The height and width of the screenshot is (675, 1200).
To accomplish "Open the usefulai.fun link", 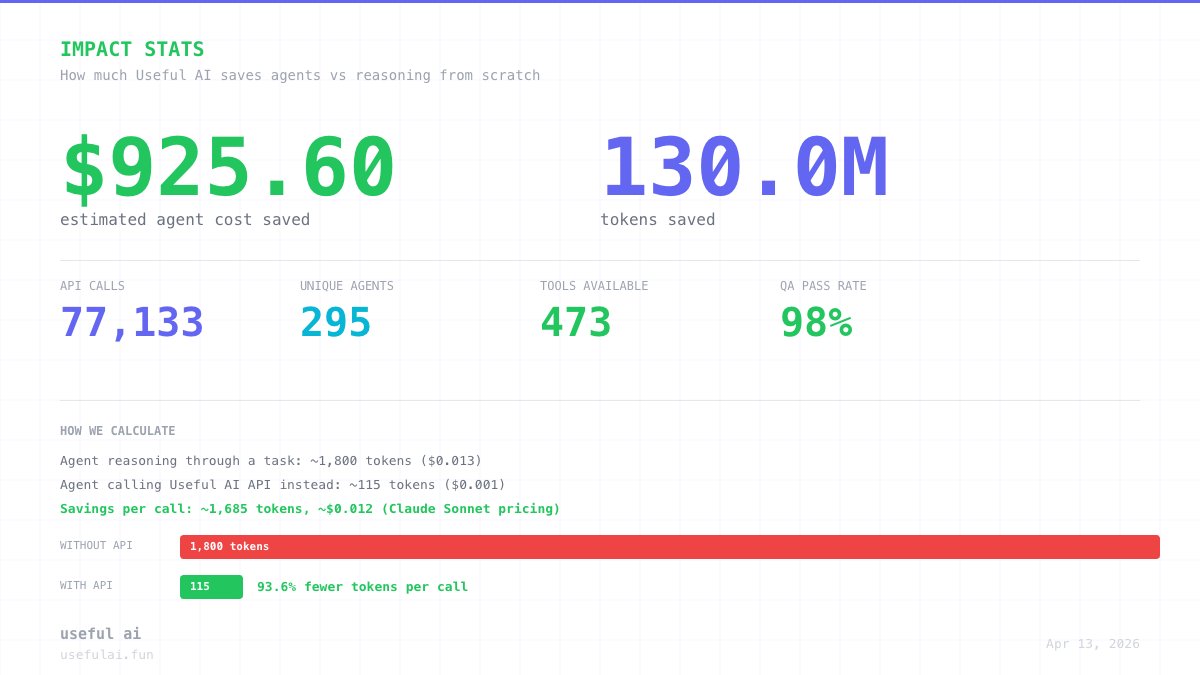I will pyautogui.click(x=107, y=655).
